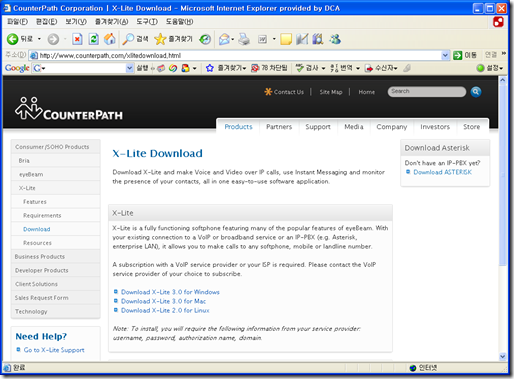Open eyeBeam in sidebar menu

[56, 174]
